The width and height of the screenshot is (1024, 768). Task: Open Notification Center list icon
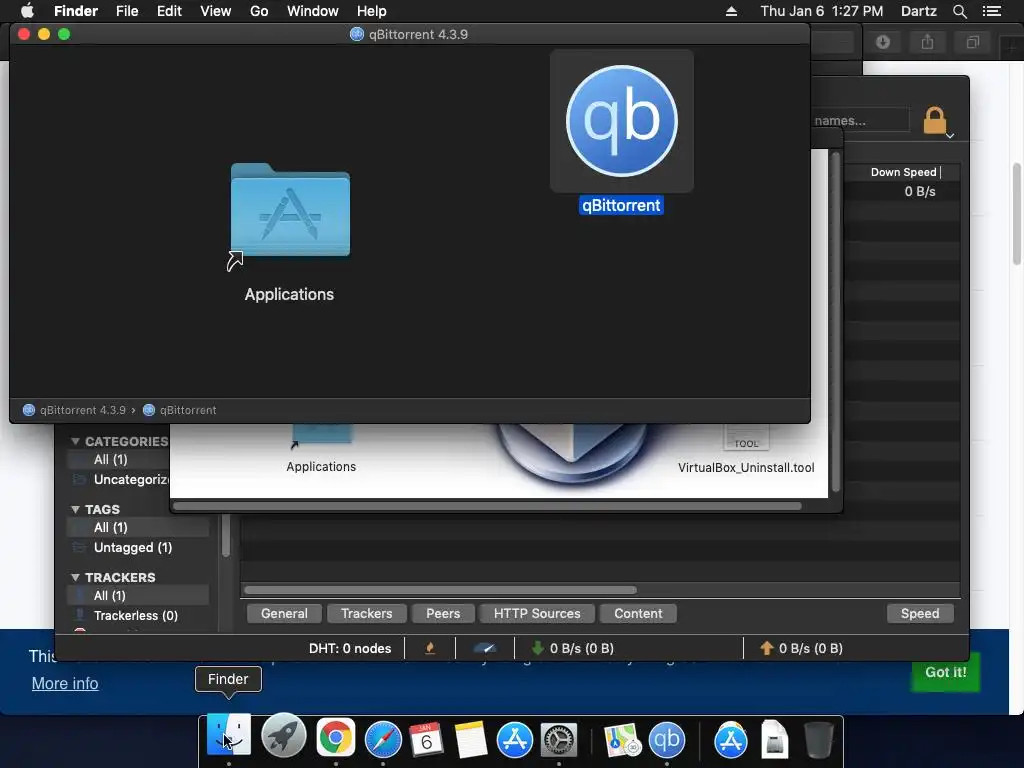click(991, 11)
